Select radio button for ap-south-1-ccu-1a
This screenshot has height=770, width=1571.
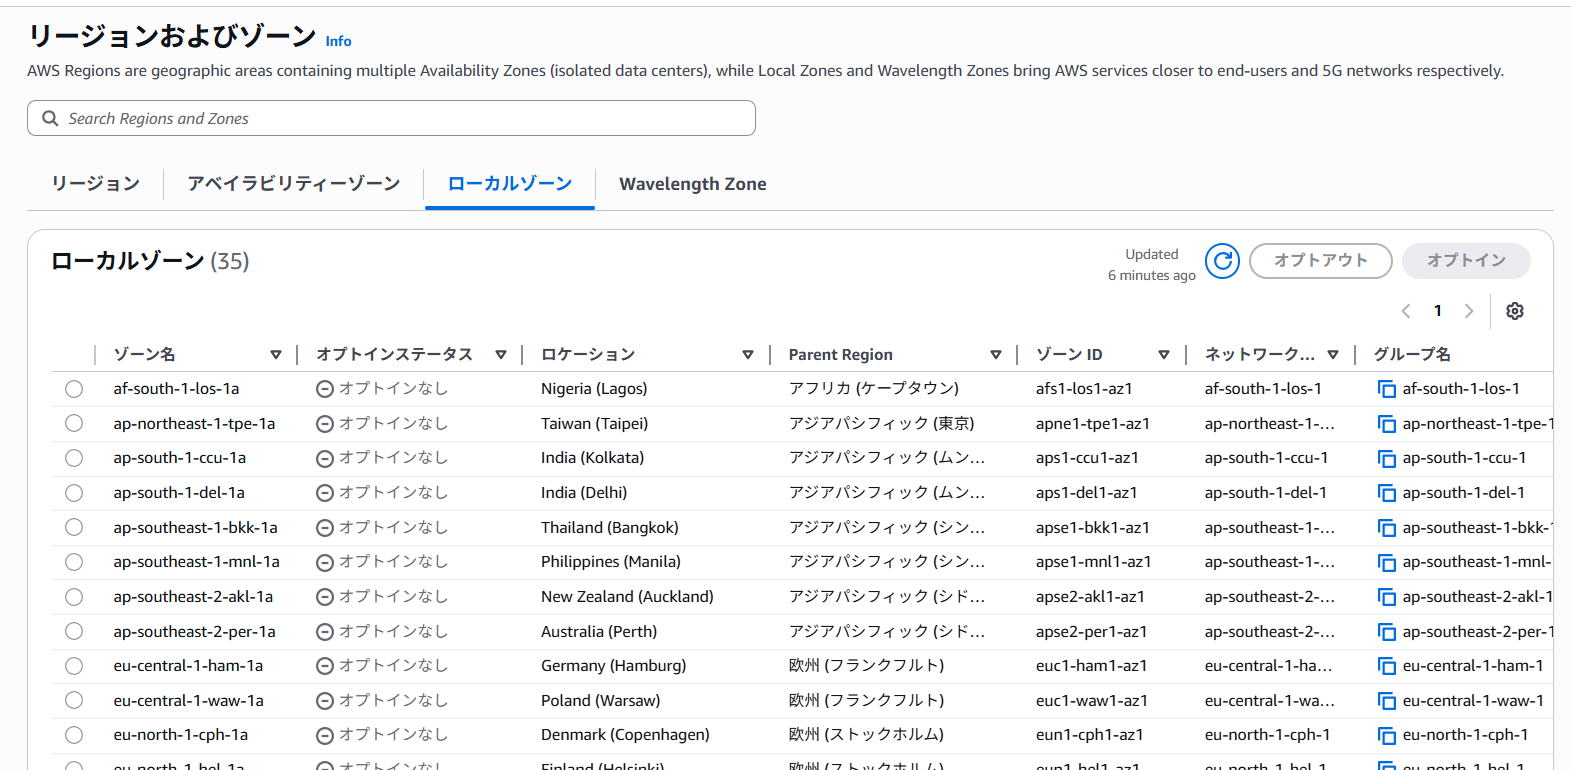(74, 458)
